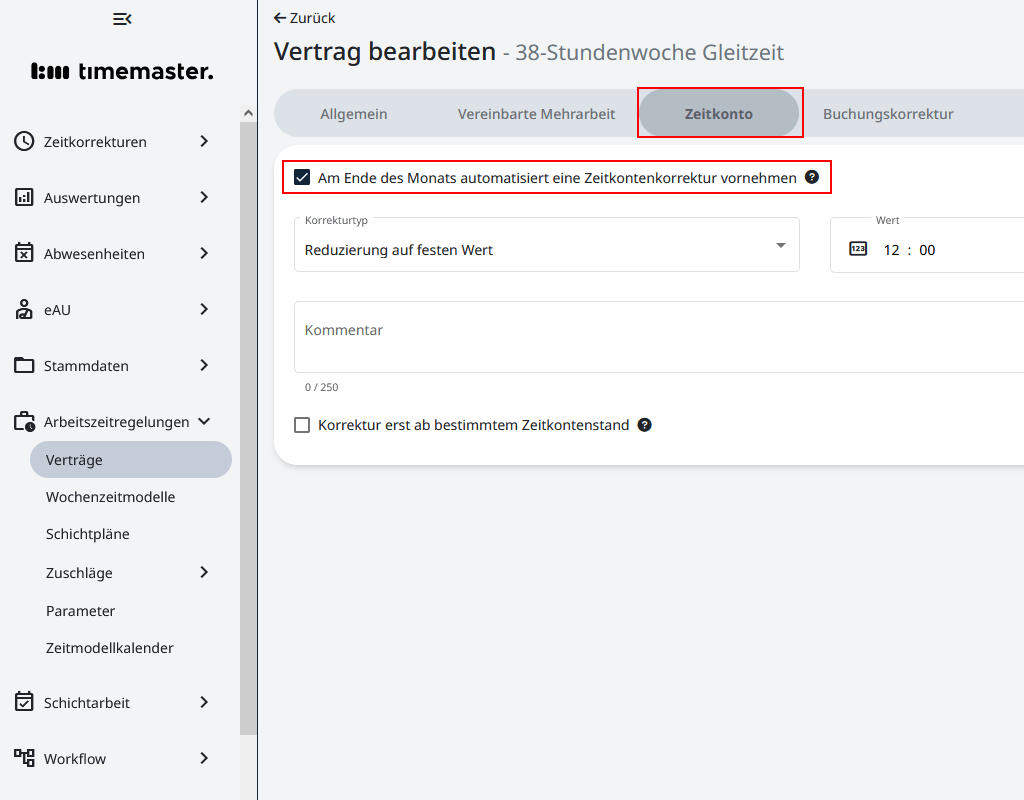Click the Zeitkorrekturen clock icon
Screen dimensions: 1024x800
pos(24,142)
